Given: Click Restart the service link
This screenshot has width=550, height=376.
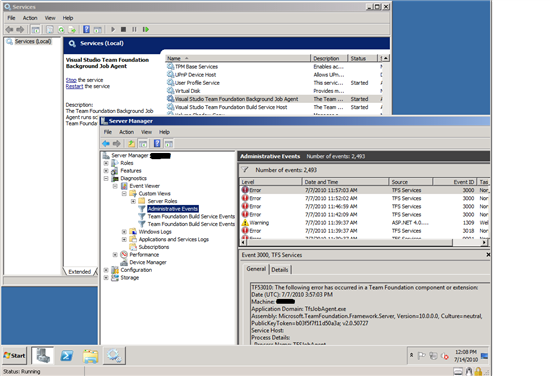Looking at the screenshot, I should pyautogui.click(x=74, y=86).
